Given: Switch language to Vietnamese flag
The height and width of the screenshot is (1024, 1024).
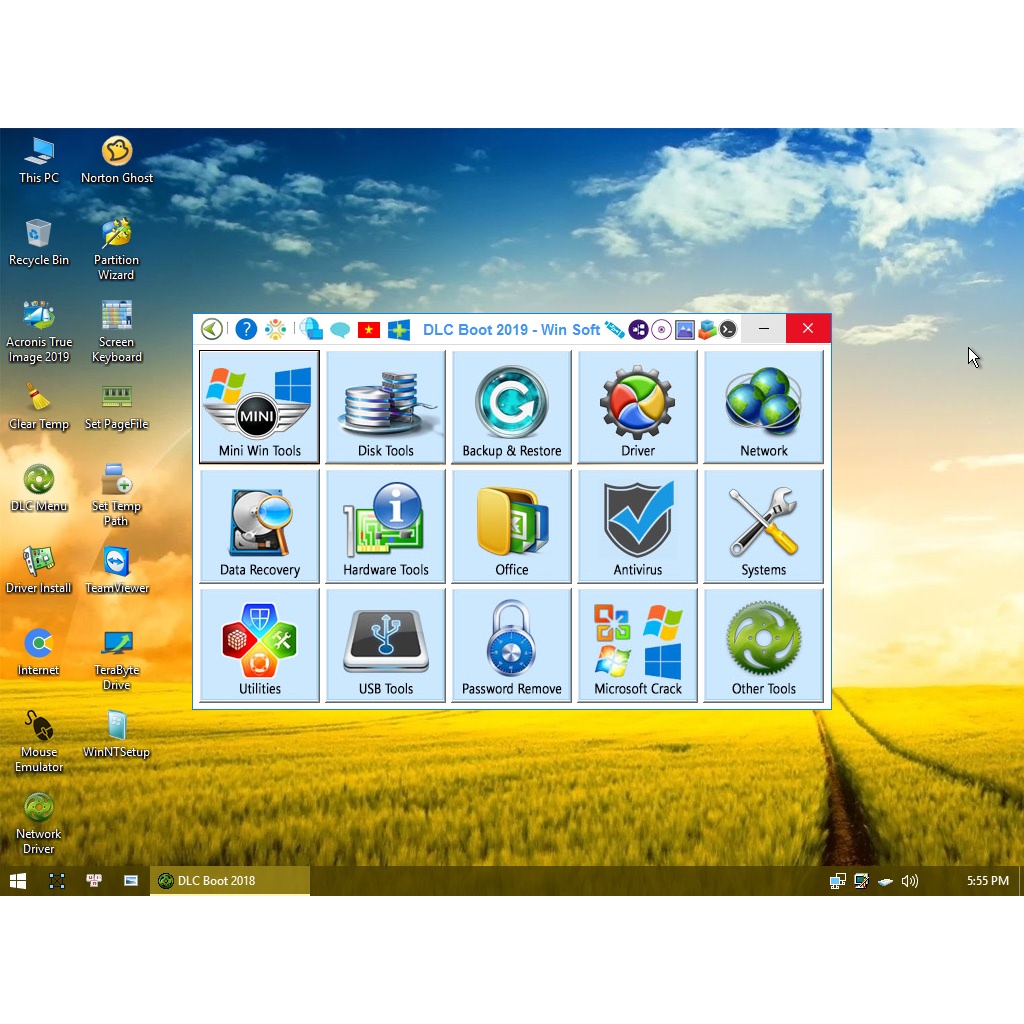Looking at the screenshot, I should (369, 328).
